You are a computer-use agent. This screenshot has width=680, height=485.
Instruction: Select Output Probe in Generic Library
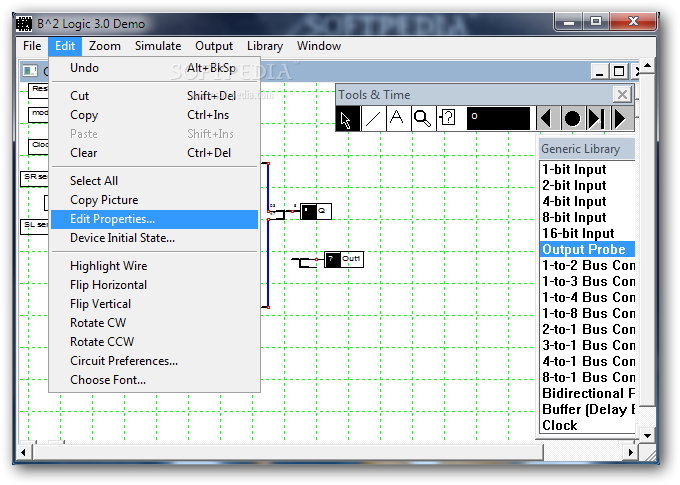[x=588, y=249]
